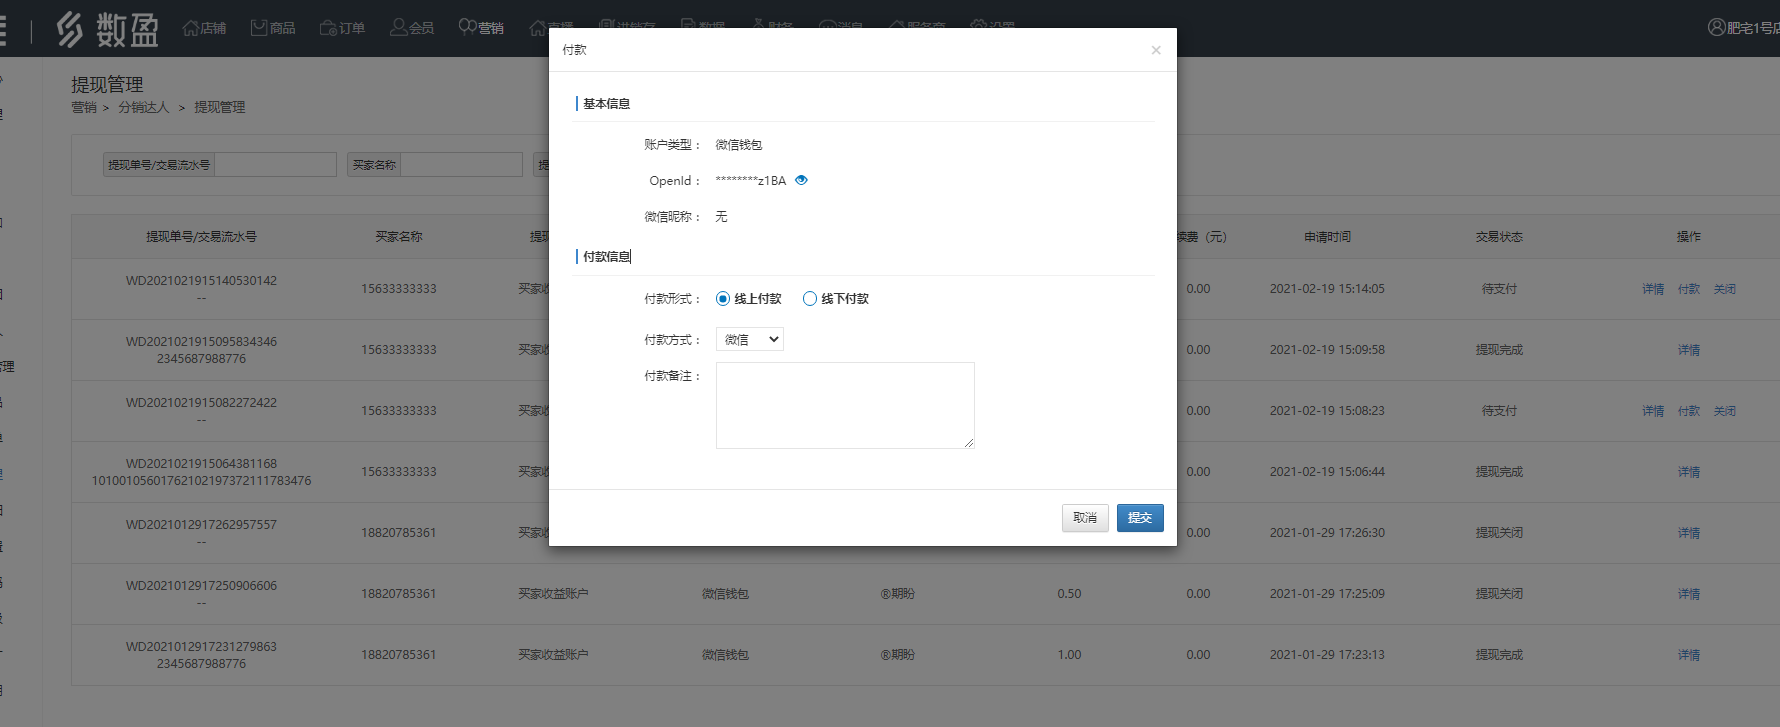Close the 付款 dialog with the X
The image size is (1780, 727).
coord(1156,50)
